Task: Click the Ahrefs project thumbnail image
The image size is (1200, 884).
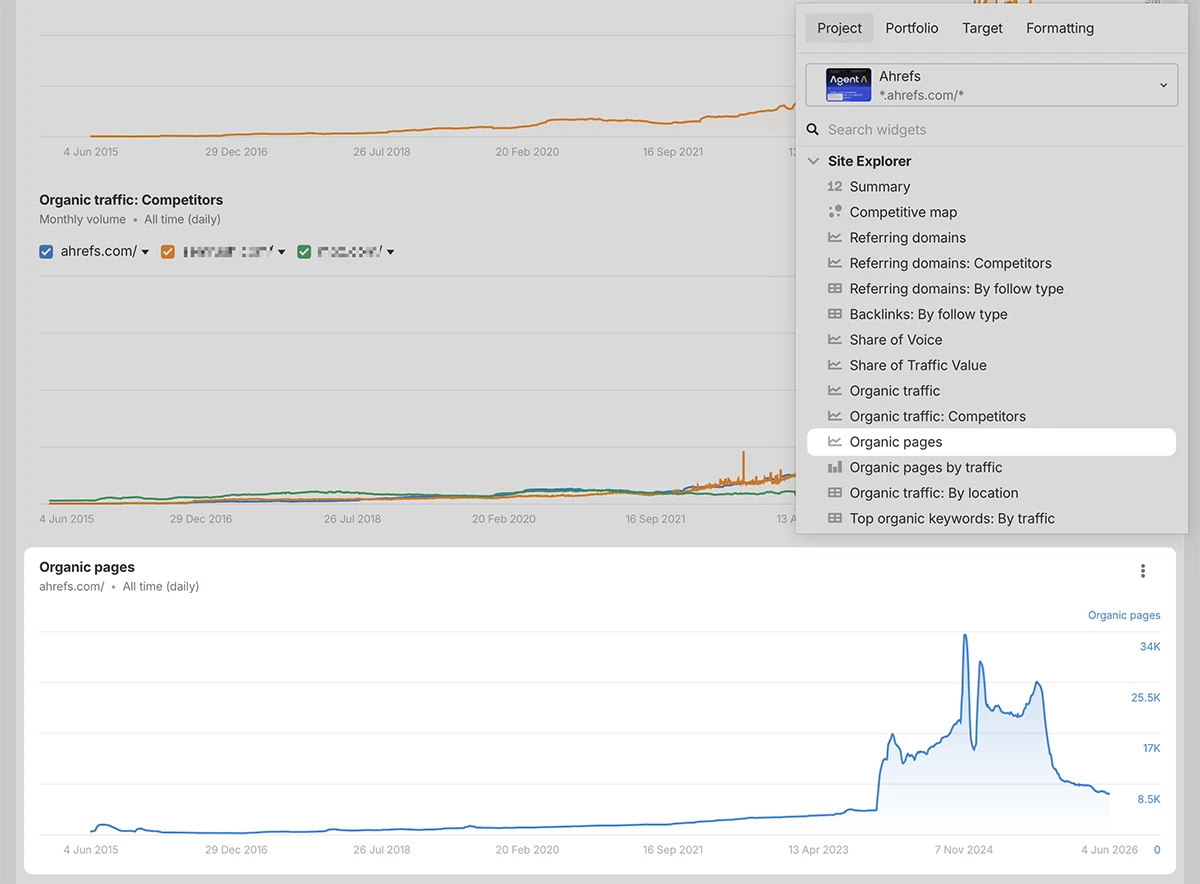Action: pyautogui.click(x=848, y=85)
